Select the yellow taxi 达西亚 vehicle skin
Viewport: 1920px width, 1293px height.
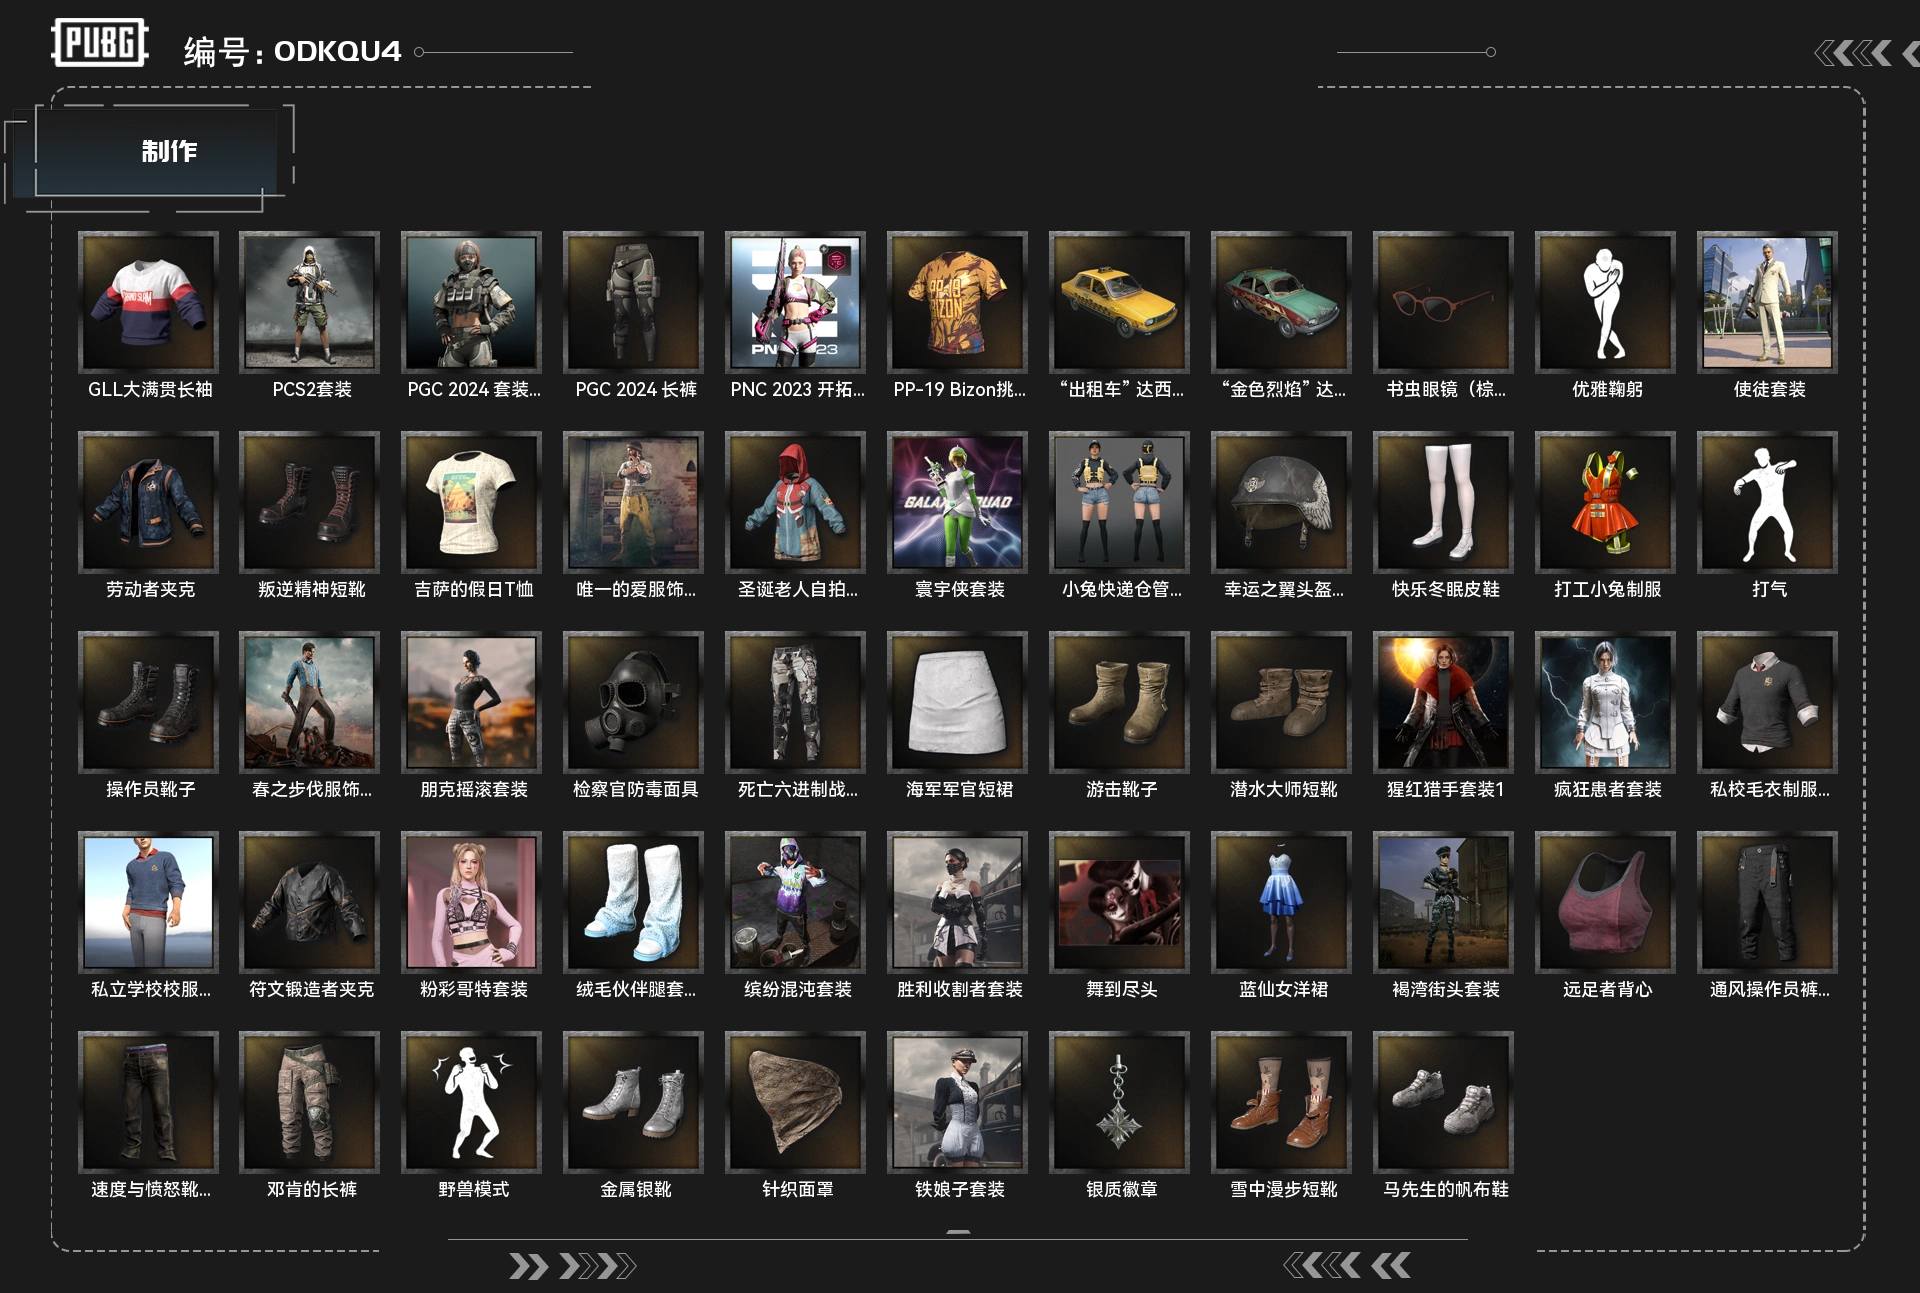(x=1120, y=302)
